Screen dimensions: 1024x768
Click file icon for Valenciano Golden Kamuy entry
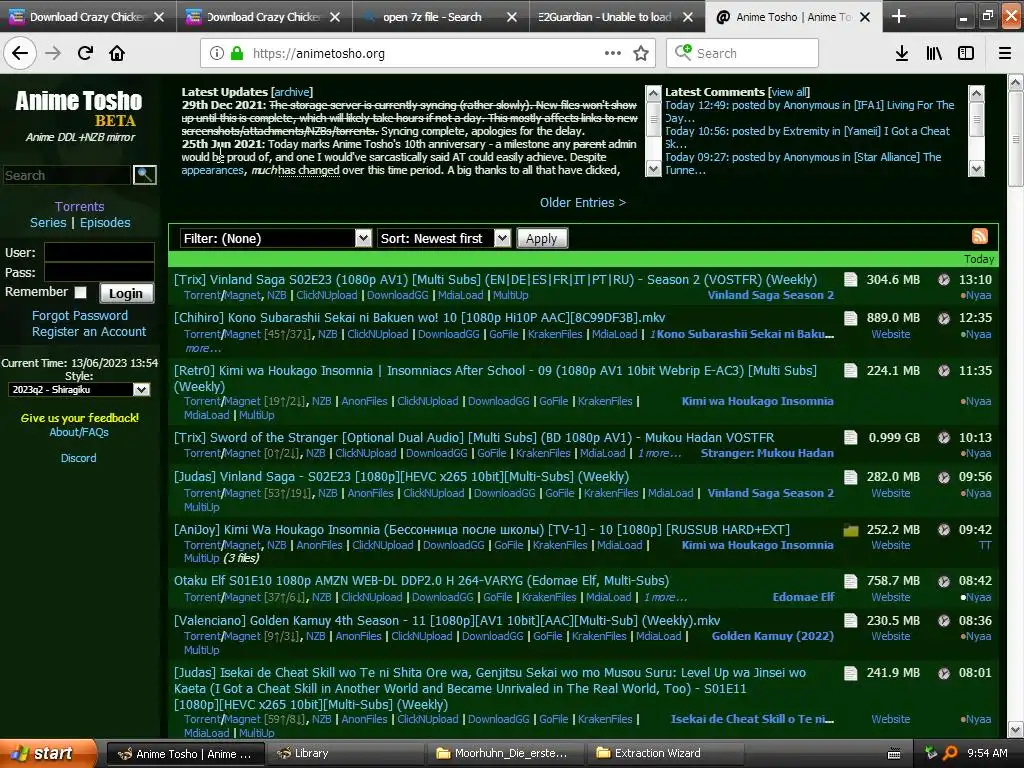click(x=850, y=620)
